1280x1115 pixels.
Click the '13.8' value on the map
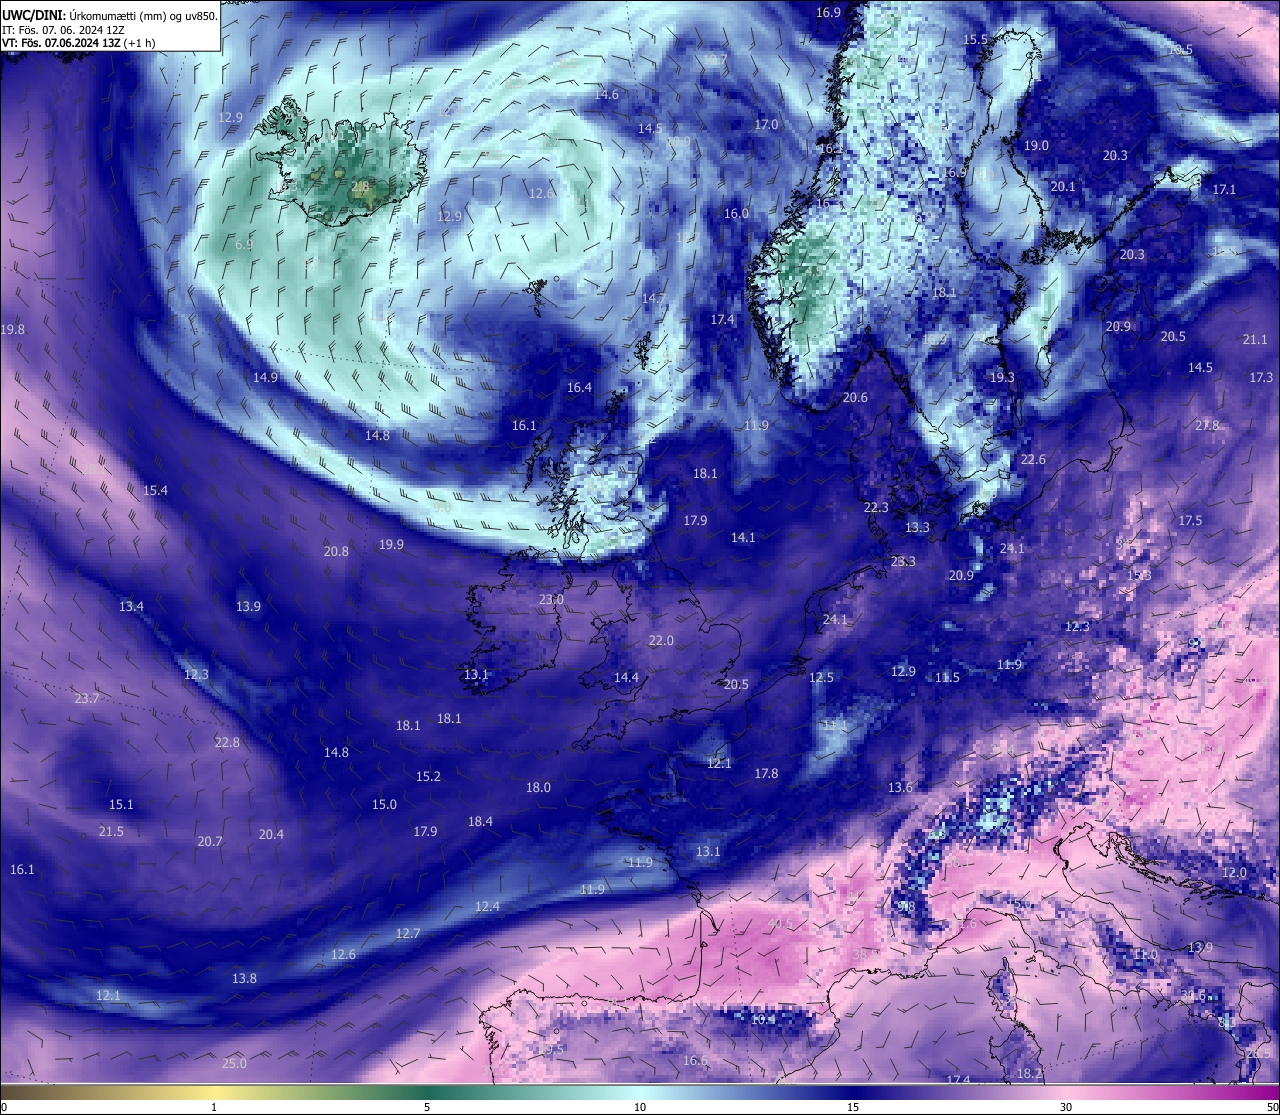pyautogui.click(x=244, y=979)
